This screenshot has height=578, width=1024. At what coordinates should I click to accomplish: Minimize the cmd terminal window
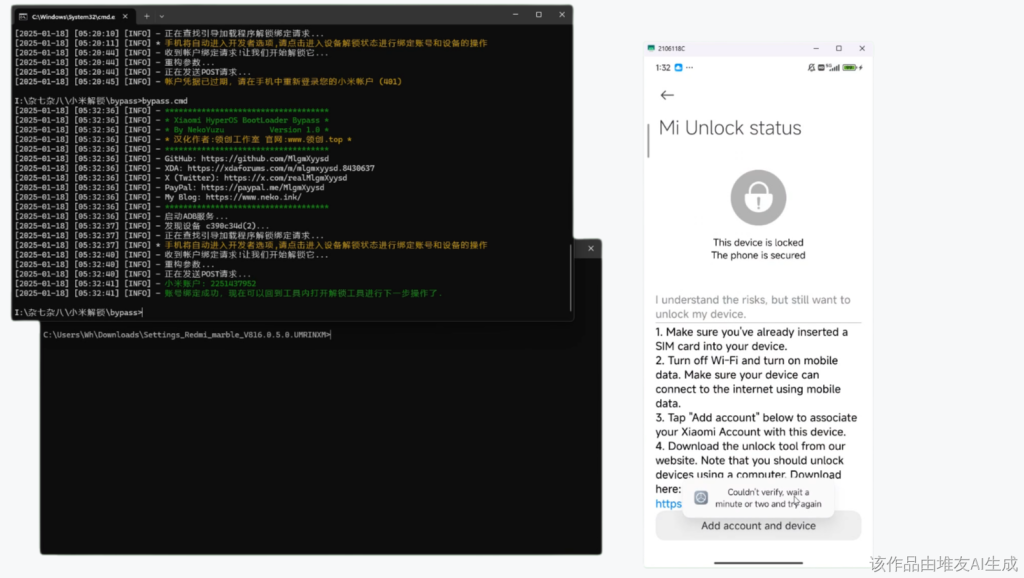(515, 15)
